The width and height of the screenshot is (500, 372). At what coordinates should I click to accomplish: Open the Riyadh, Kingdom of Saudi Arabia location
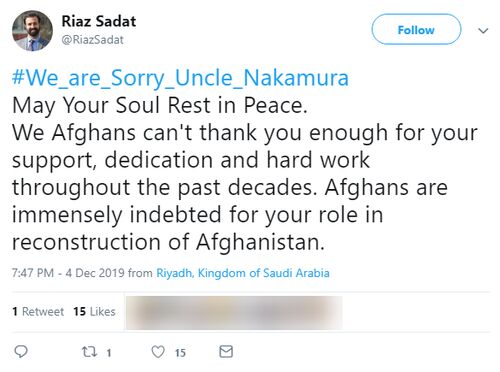point(243,273)
